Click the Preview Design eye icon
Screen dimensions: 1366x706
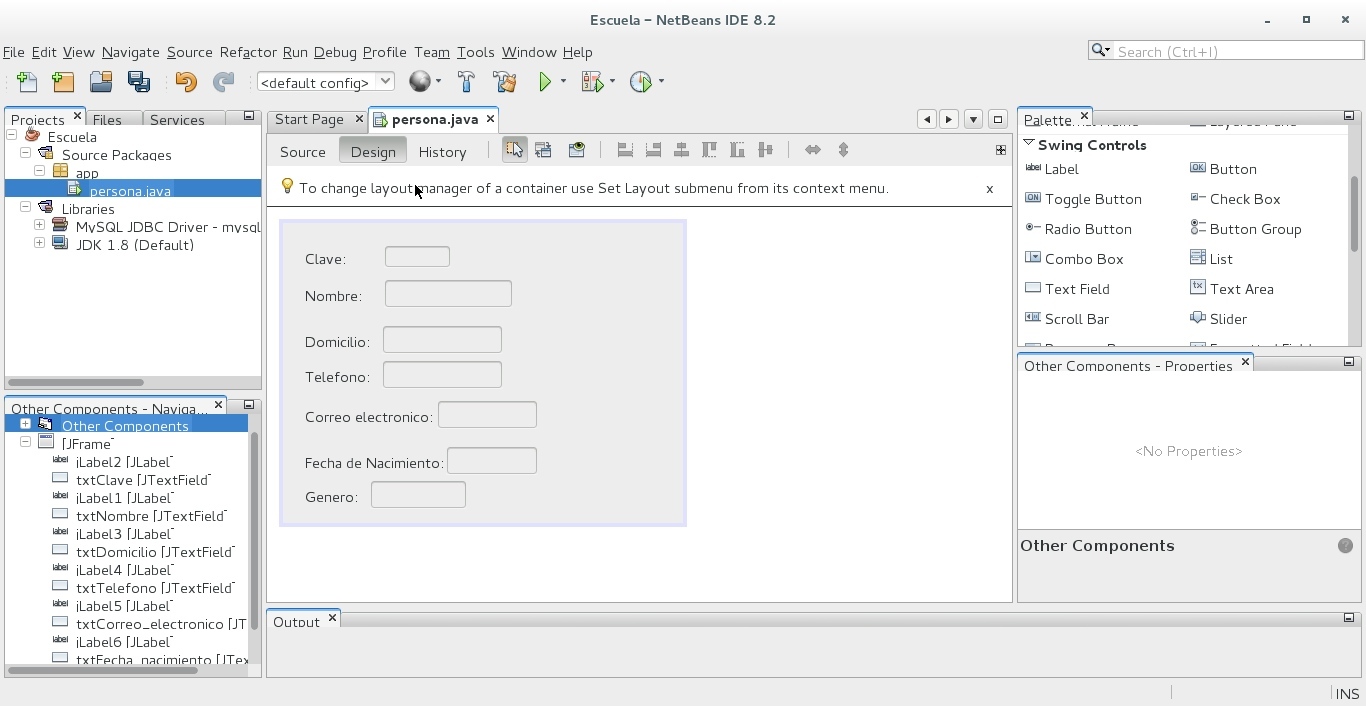[577, 150]
